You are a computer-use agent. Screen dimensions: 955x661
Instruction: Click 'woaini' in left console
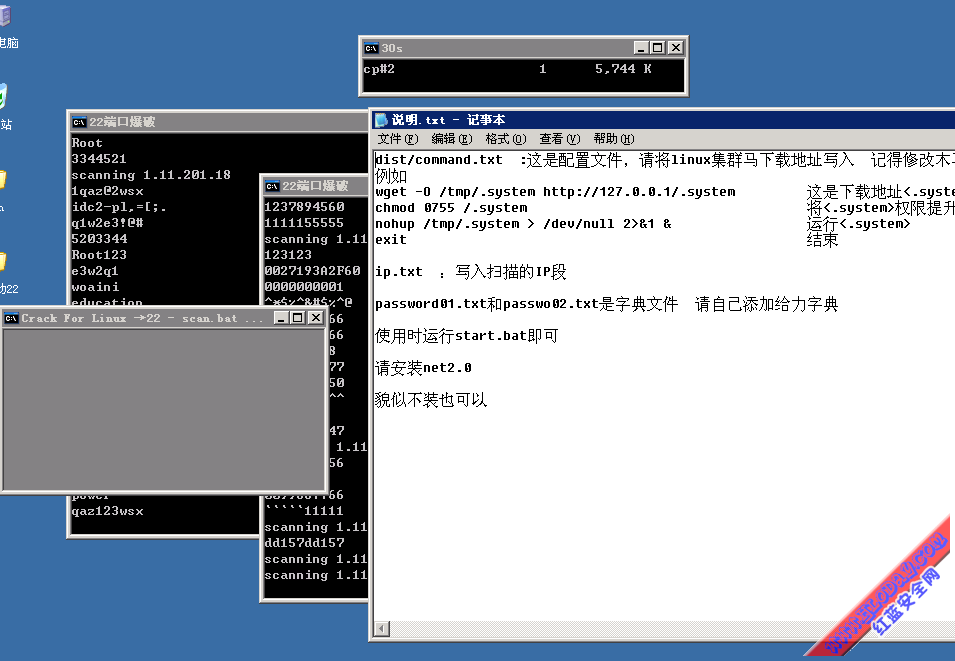[95, 286]
